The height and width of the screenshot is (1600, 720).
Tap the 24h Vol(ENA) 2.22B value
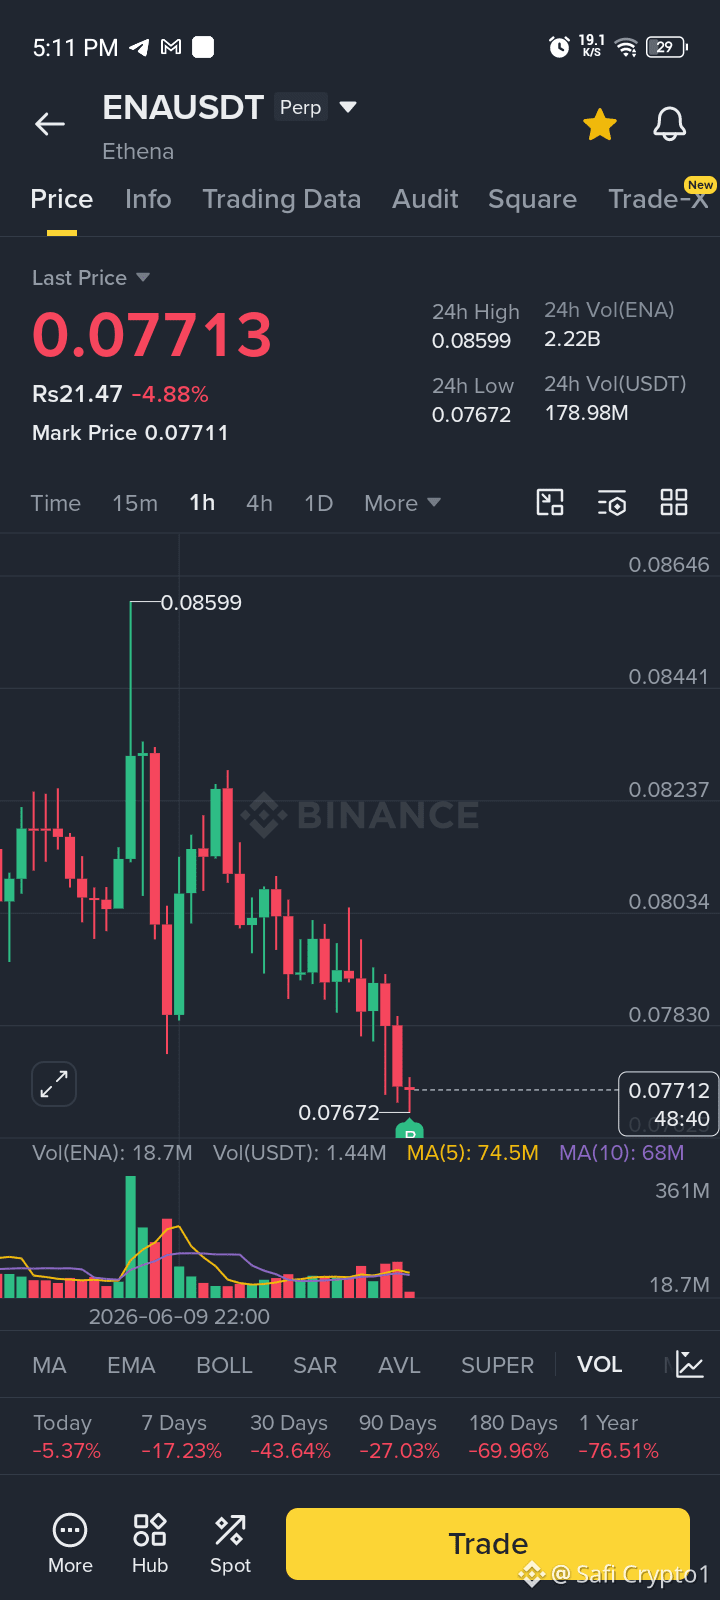[572, 339]
